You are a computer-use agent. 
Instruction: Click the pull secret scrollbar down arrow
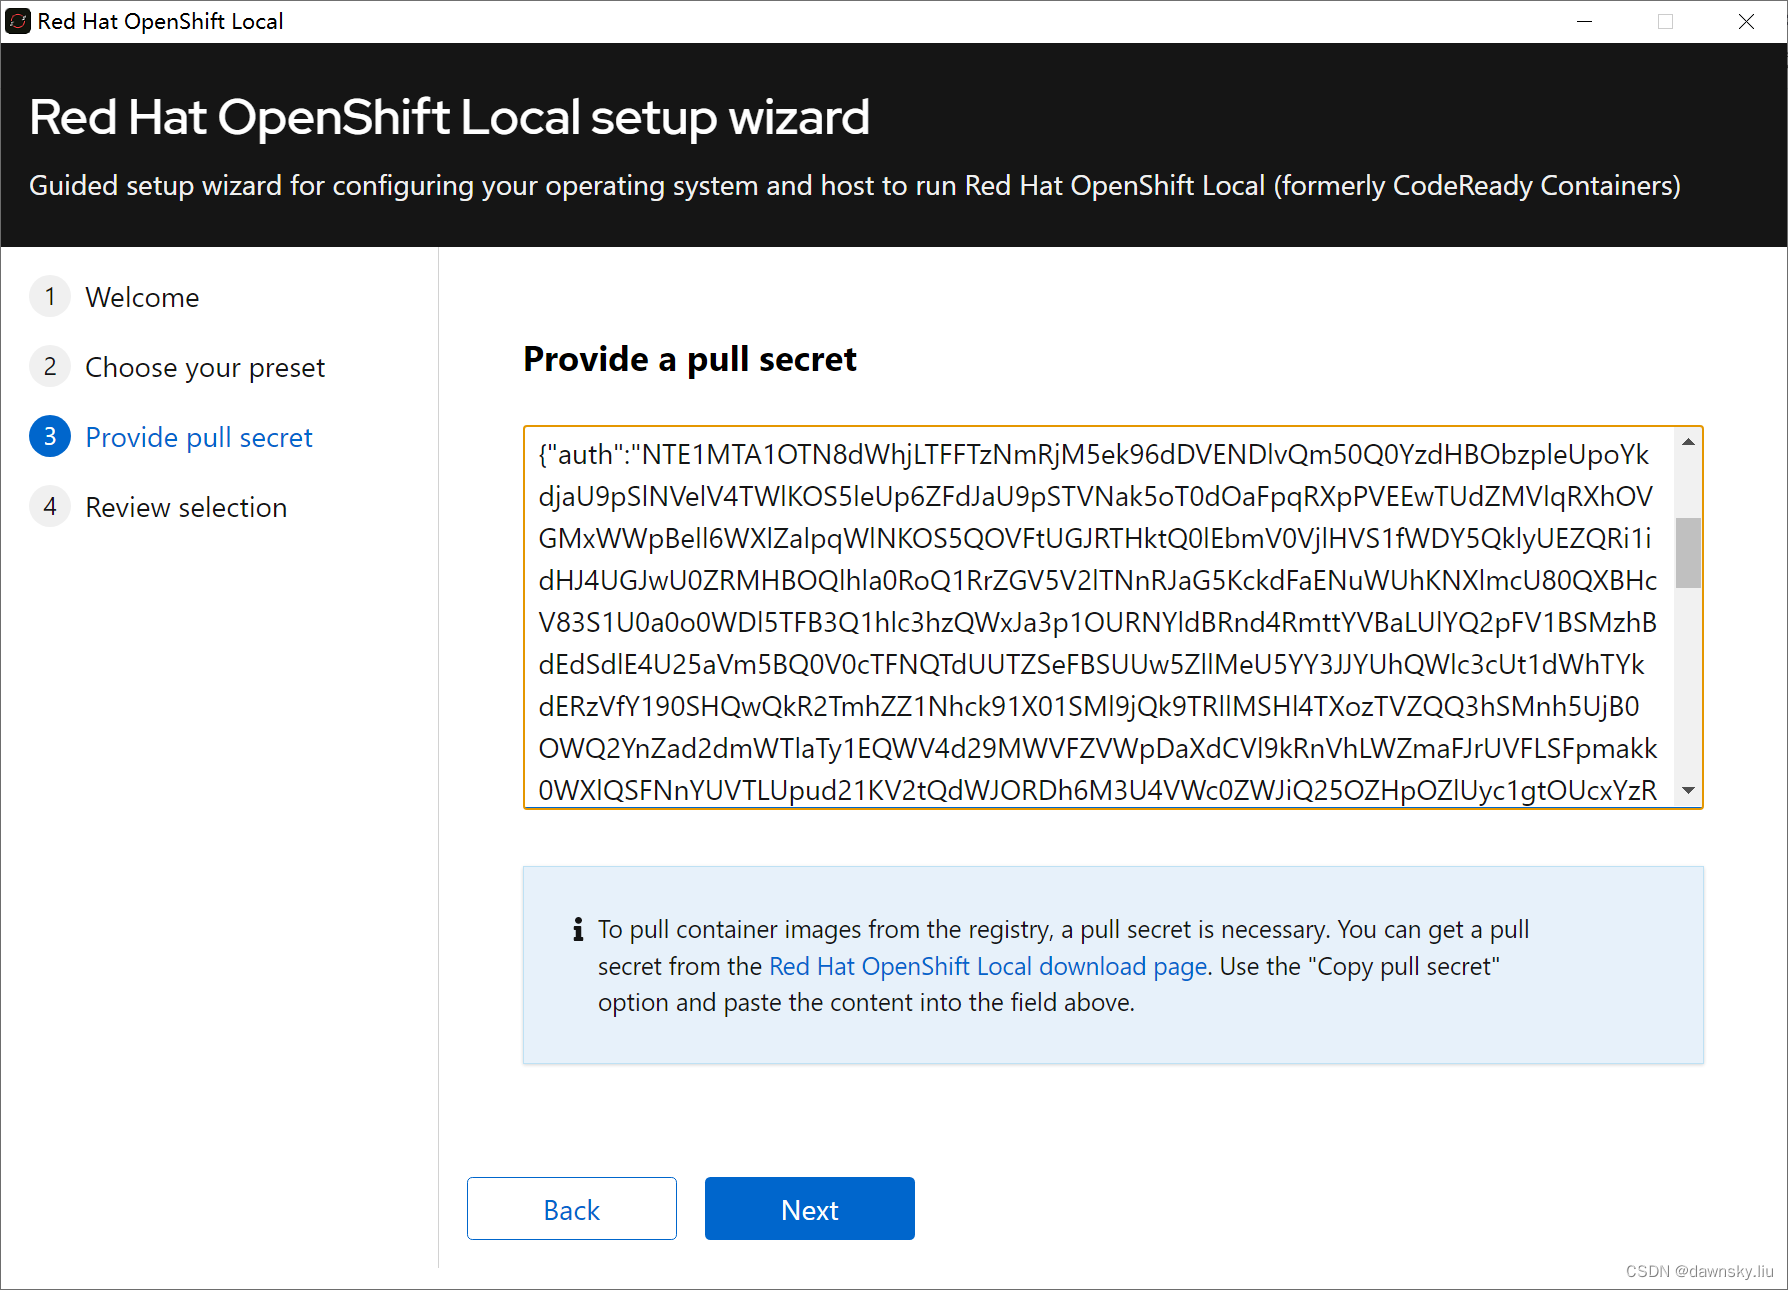click(1688, 791)
